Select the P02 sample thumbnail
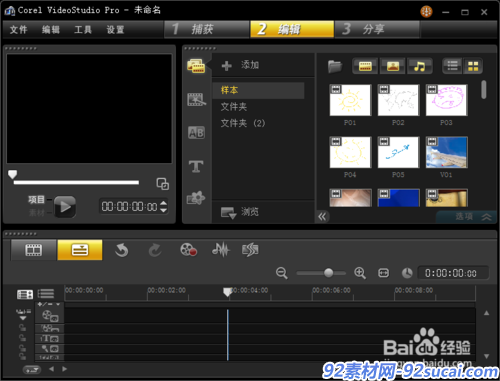The image size is (500, 381). coord(398,100)
